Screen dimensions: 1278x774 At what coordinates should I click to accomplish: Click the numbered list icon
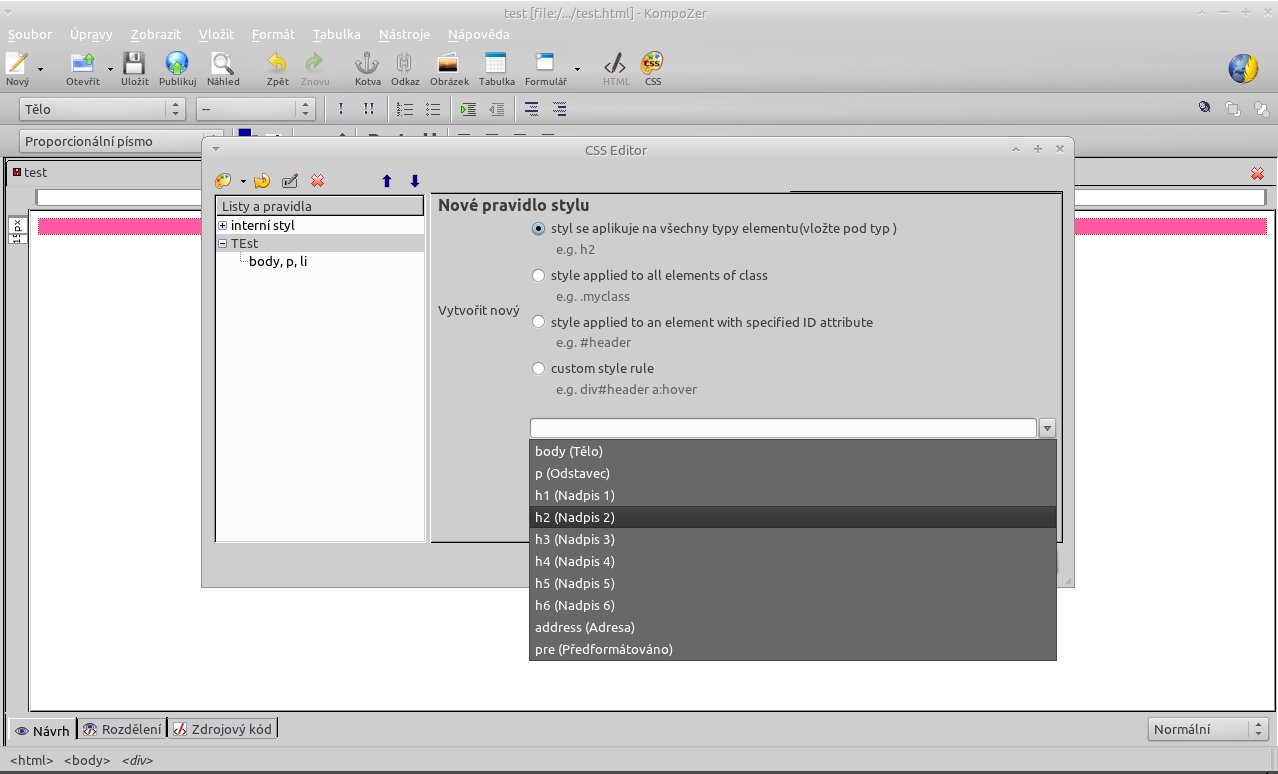(x=405, y=109)
